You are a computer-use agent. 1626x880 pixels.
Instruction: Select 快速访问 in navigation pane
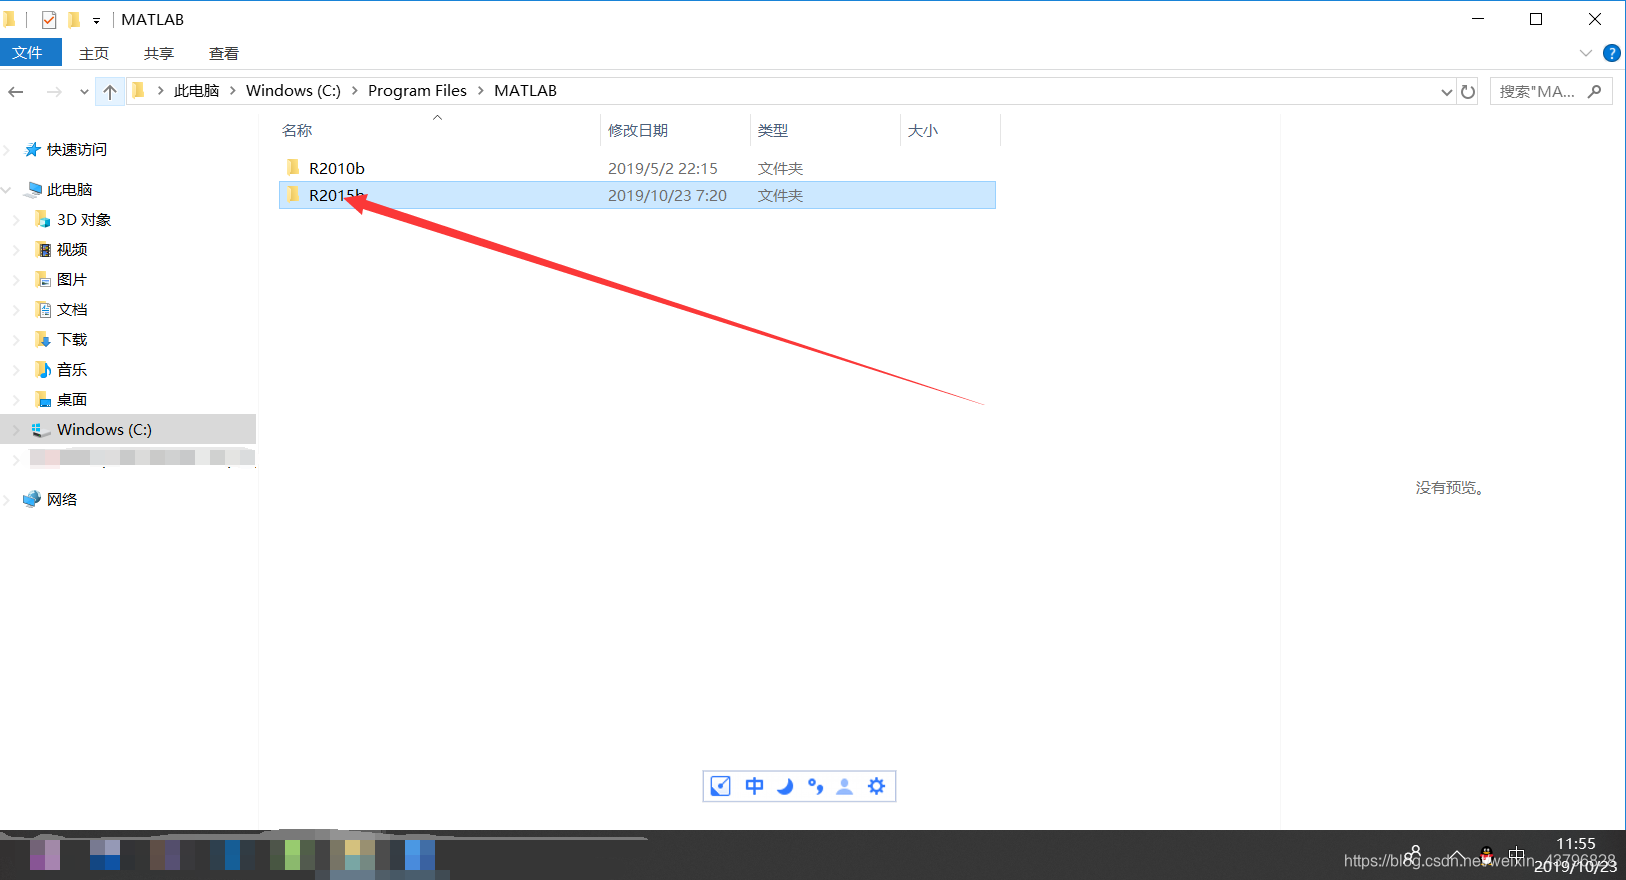77,150
